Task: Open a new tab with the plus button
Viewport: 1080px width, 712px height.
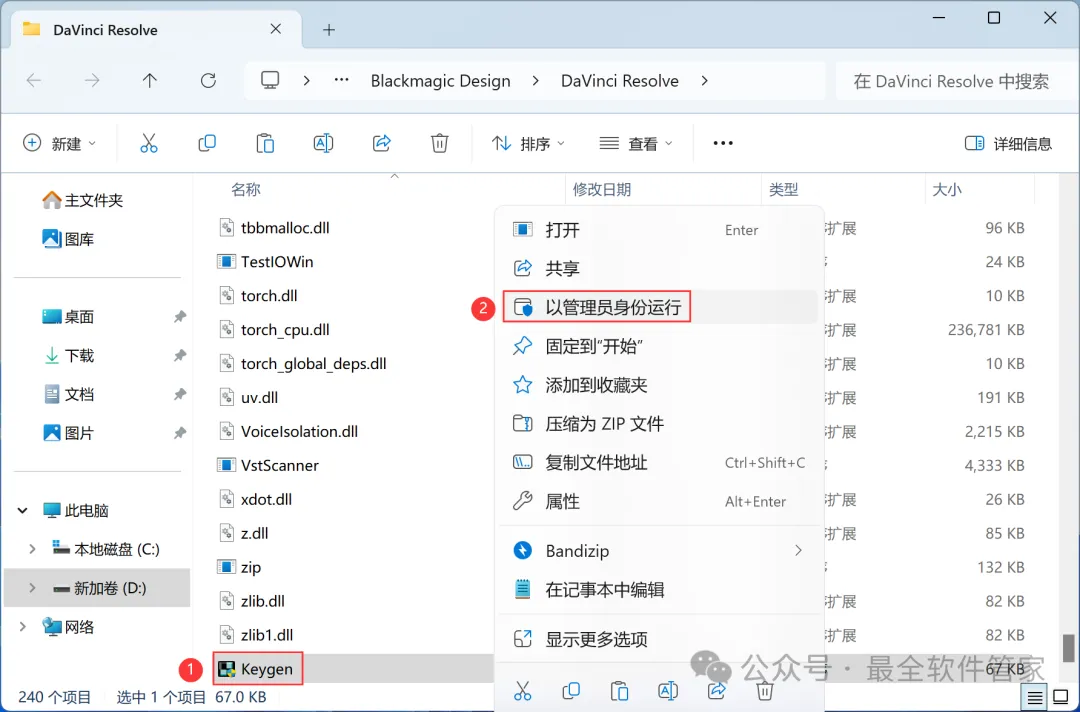Action: (329, 30)
